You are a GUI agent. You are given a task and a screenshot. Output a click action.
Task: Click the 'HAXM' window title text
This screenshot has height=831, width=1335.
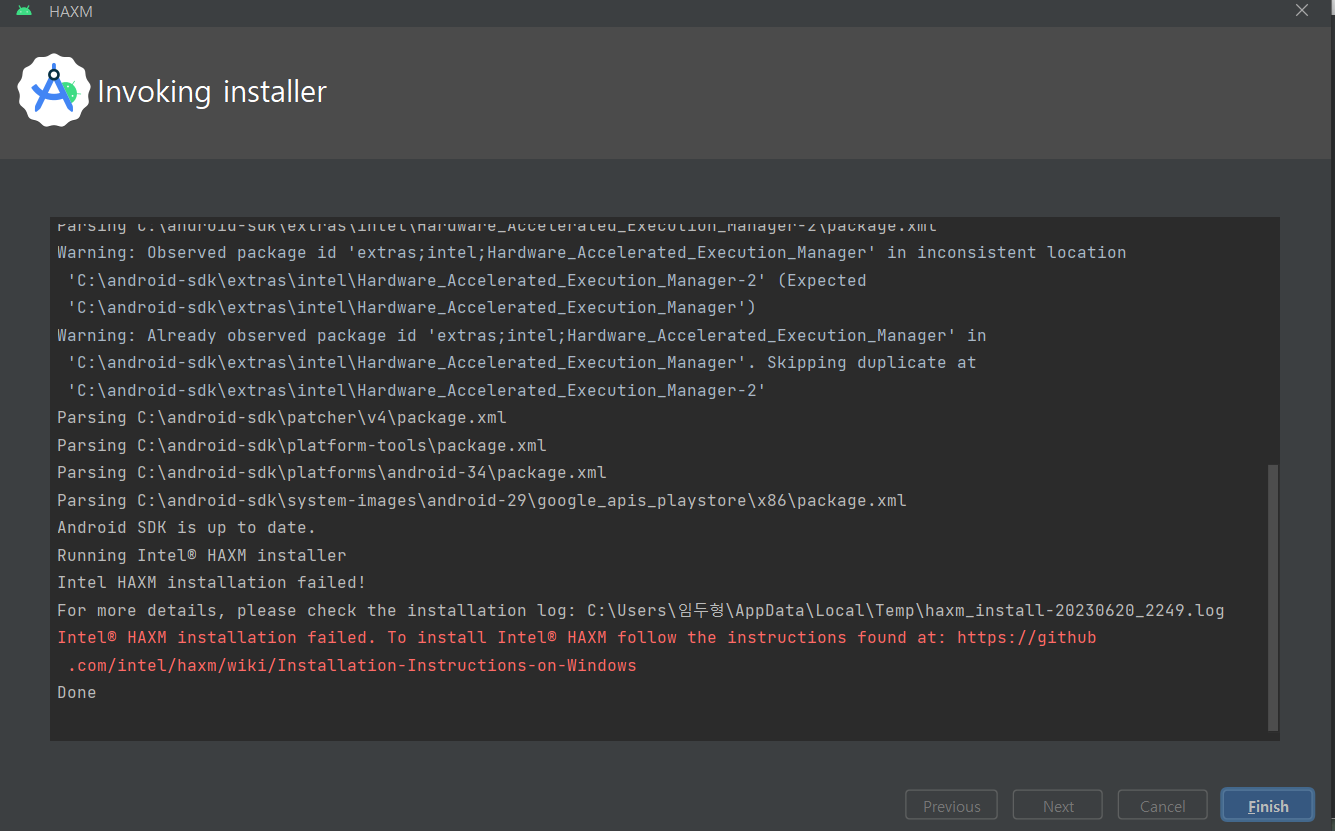coord(71,12)
